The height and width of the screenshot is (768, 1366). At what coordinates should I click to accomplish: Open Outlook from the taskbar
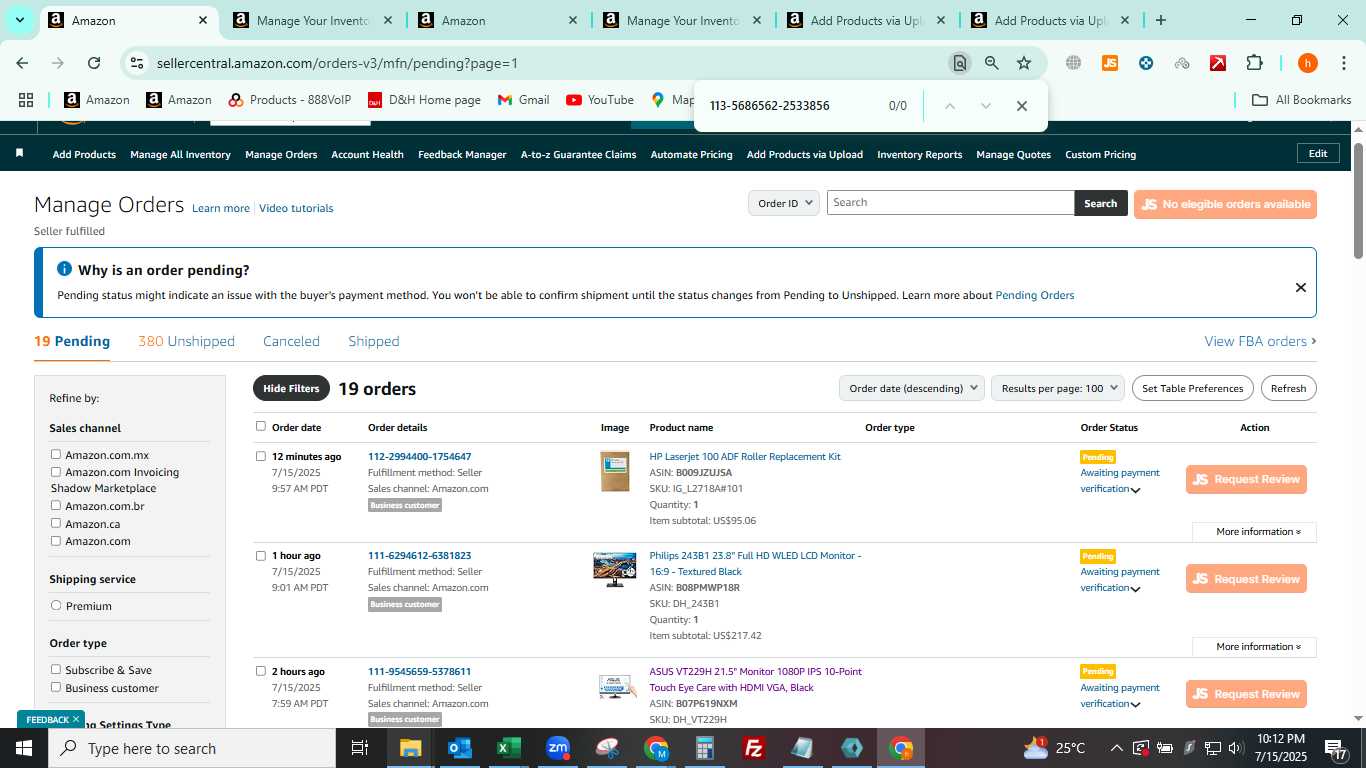[460, 748]
